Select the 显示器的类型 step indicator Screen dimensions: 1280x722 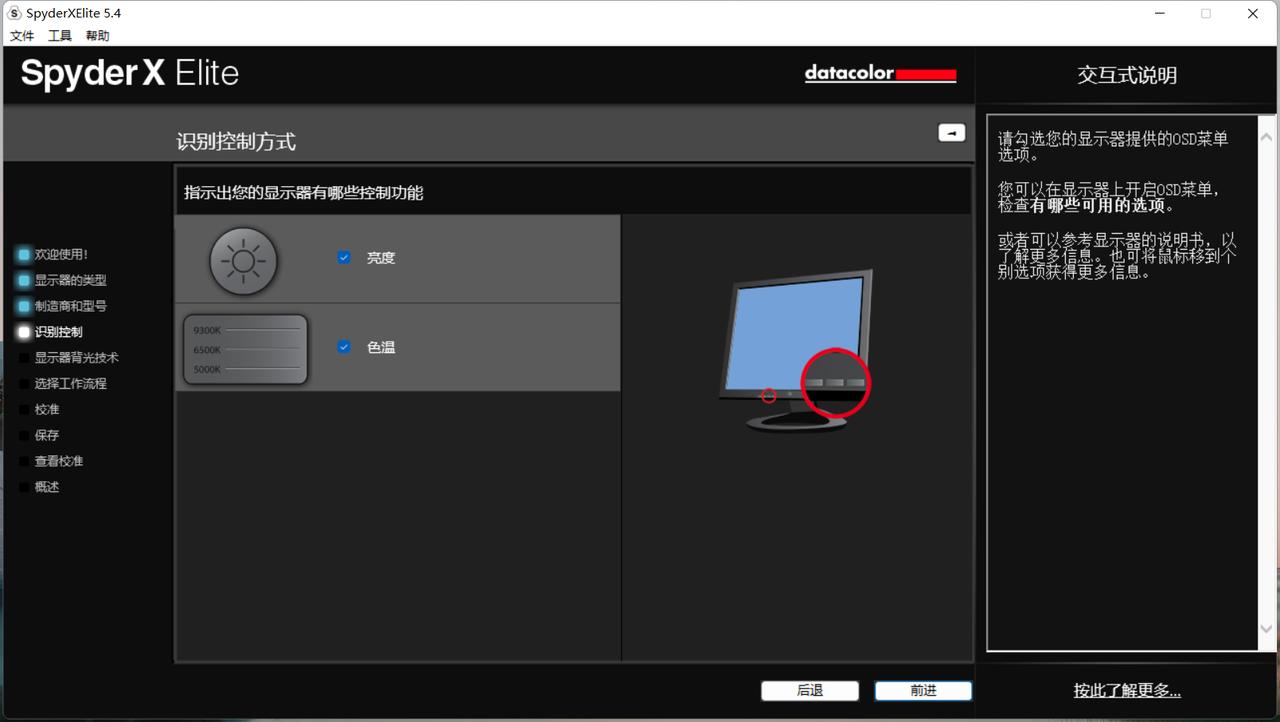(x=24, y=281)
